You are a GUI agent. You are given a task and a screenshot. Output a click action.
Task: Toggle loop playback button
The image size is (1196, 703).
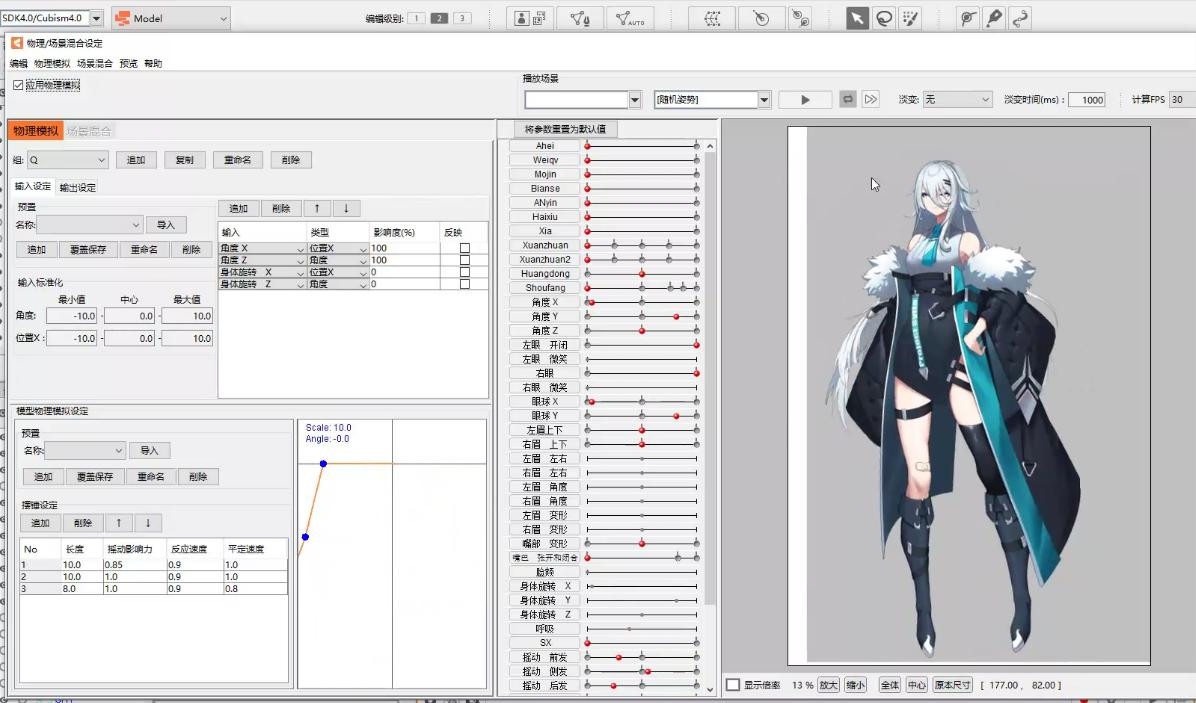[847, 99]
